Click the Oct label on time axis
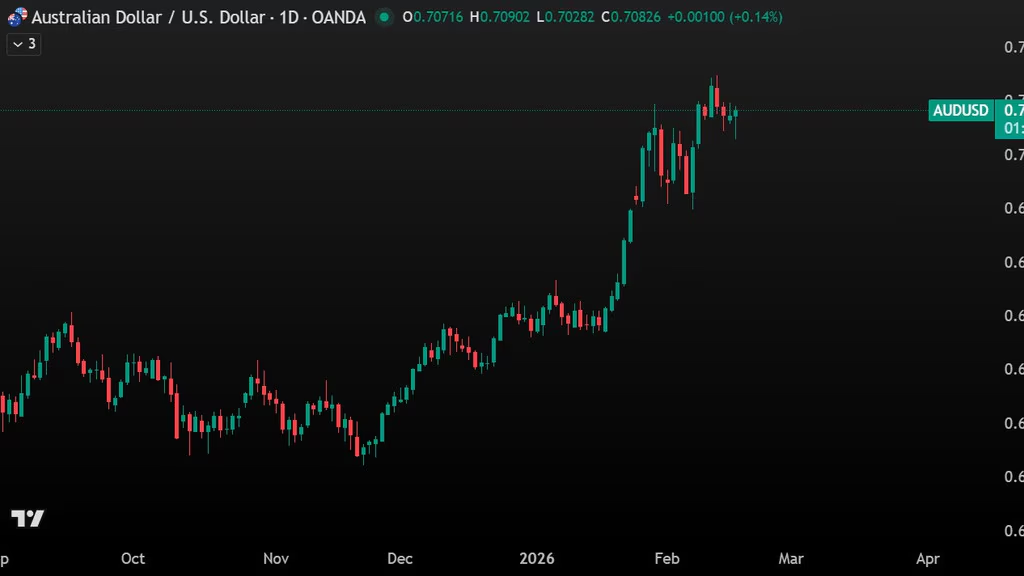 pyautogui.click(x=133, y=558)
